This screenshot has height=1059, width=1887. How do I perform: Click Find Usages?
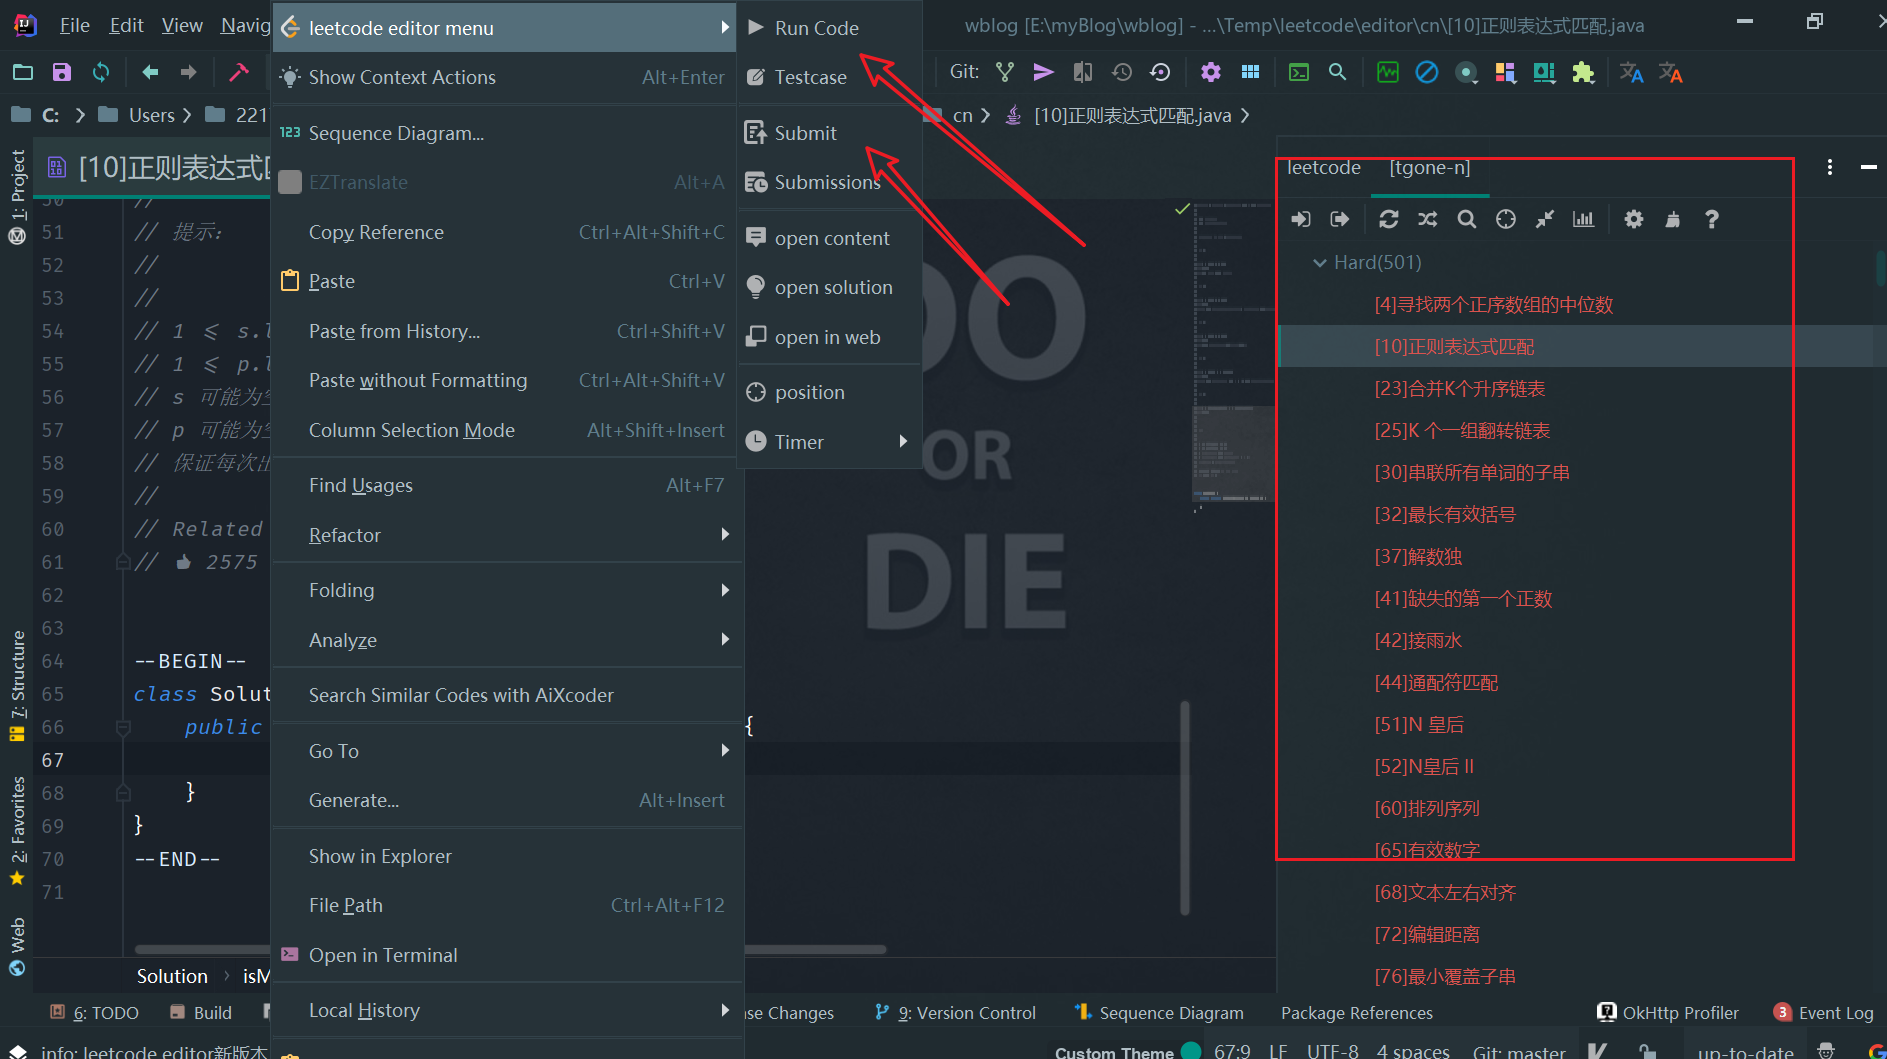[507, 485]
